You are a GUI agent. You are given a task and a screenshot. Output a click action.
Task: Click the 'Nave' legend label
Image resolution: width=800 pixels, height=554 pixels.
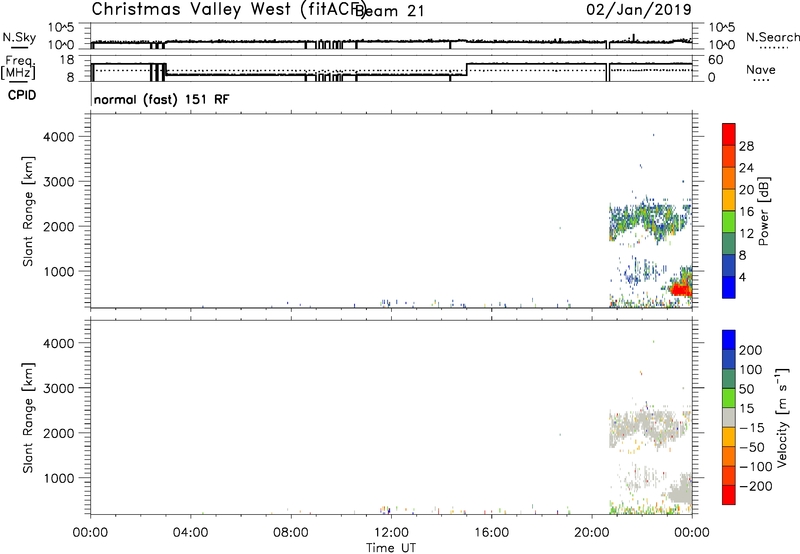760,70
